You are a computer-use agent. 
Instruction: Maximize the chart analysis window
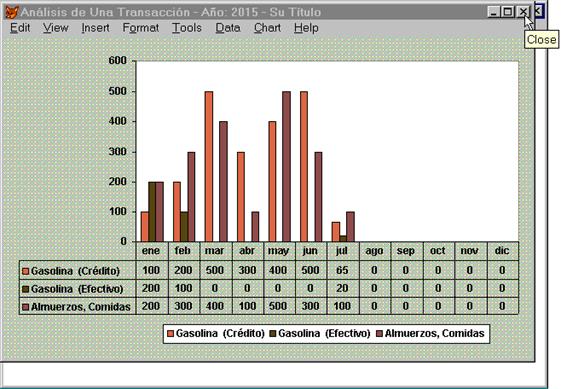click(507, 12)
